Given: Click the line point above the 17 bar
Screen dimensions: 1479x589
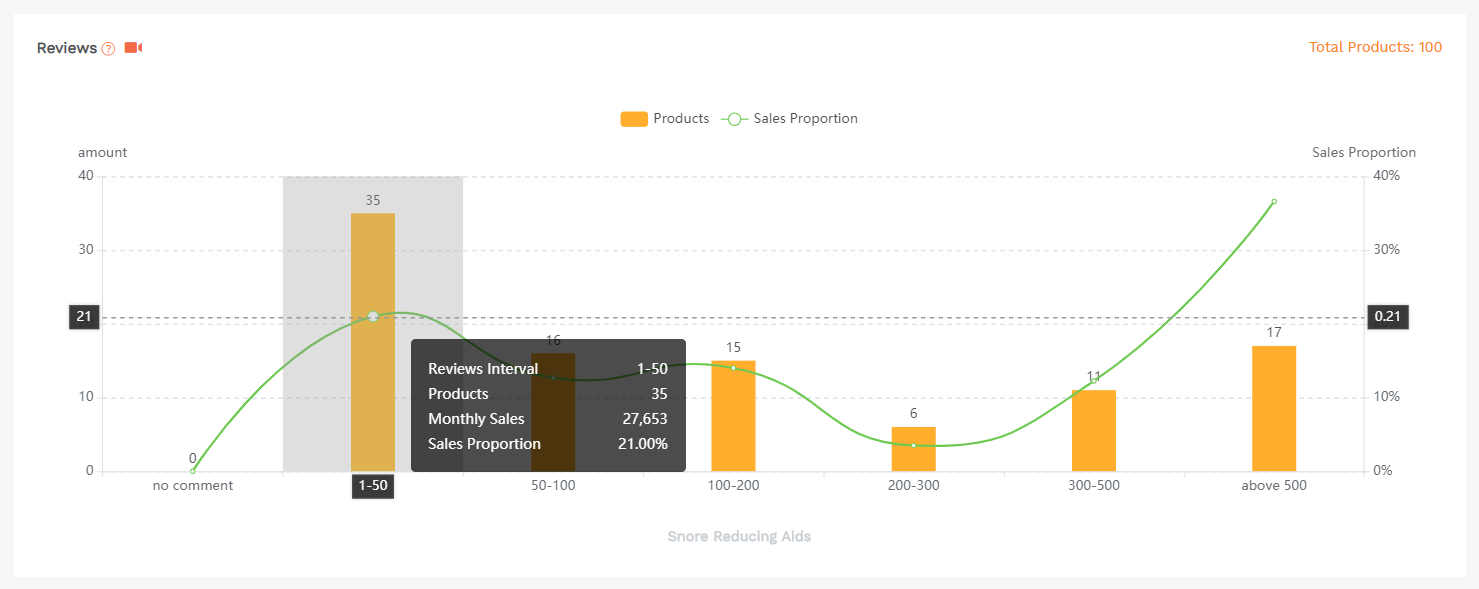Looking at the screenshot, I should tap(1274, 202).
